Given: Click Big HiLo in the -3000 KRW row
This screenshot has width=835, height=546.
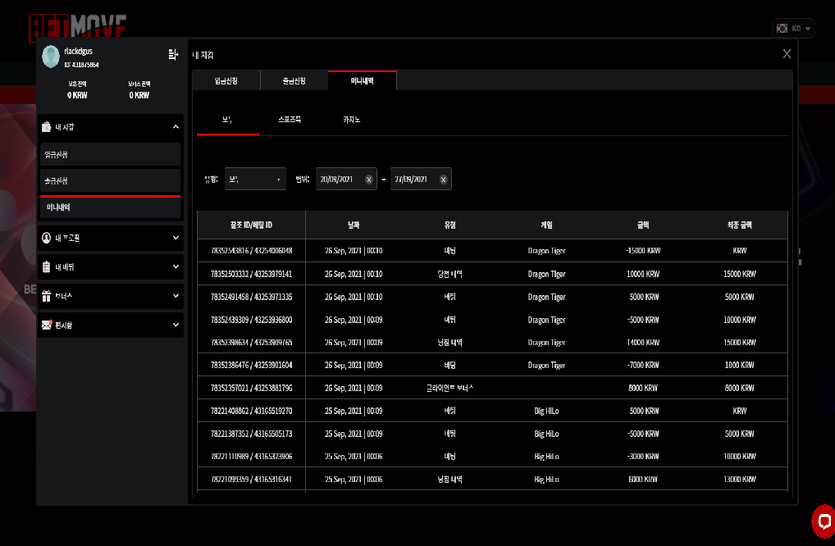Looking at the screenshot, I should [x=546, y=457].
